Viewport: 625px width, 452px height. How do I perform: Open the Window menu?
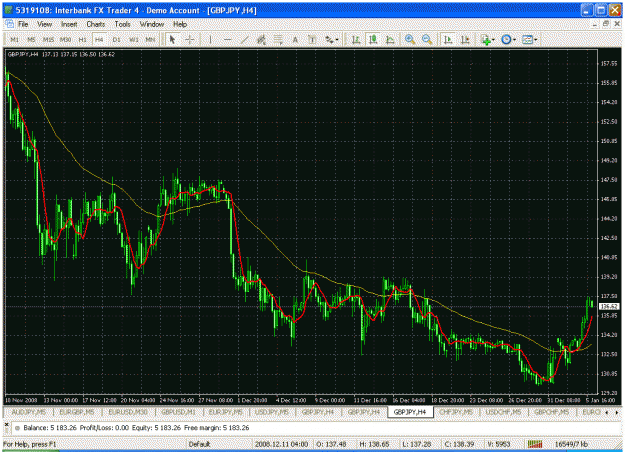point(152,24)
